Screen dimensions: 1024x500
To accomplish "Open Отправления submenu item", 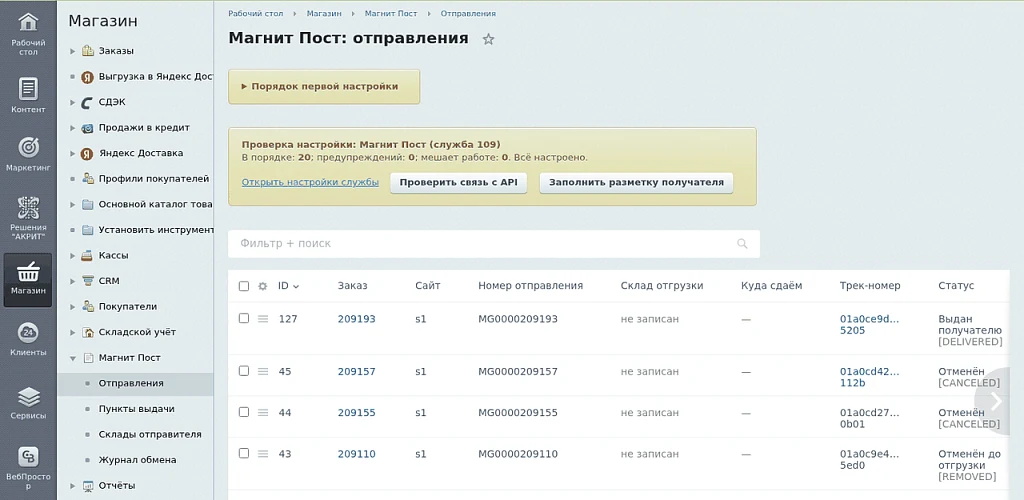I will pos(131,383).
